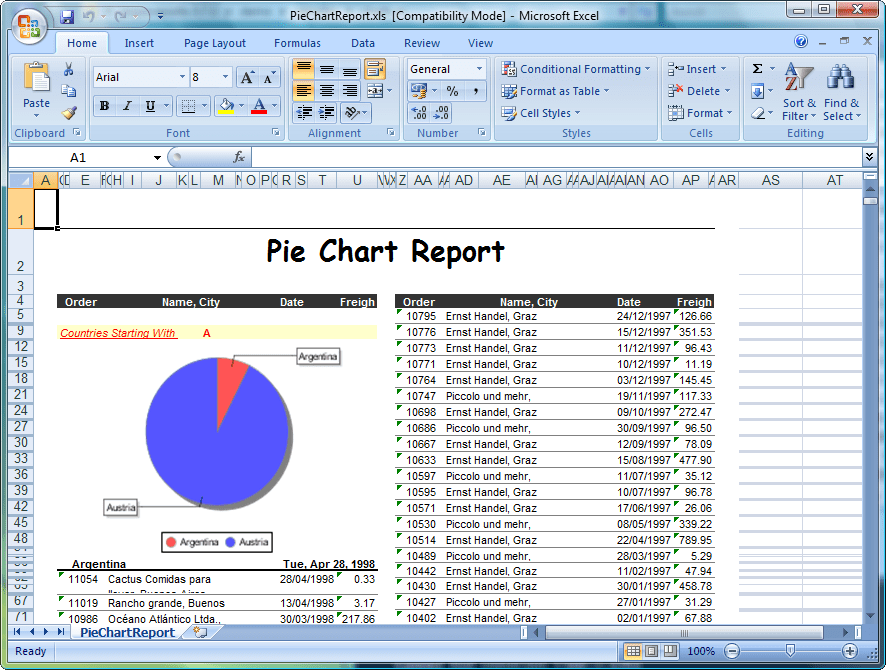Toggle Wrap Text

click(375, 69)
